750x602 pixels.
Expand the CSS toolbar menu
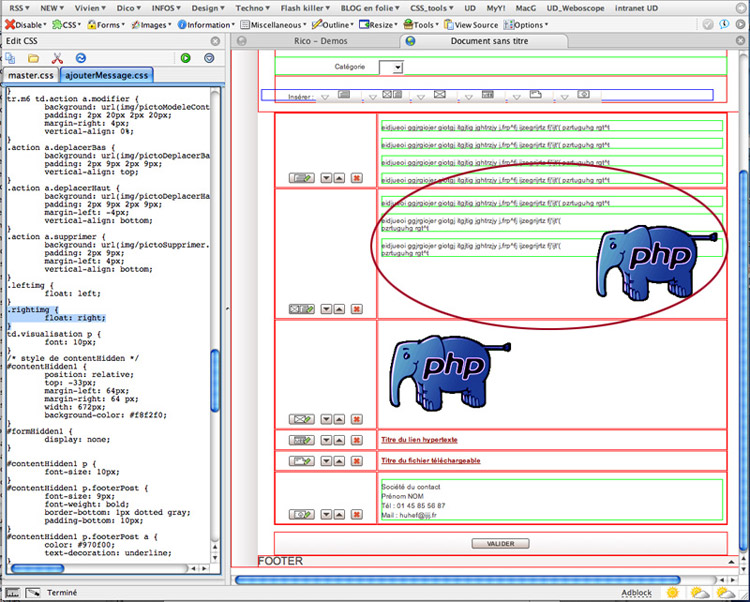pos(68,24)
